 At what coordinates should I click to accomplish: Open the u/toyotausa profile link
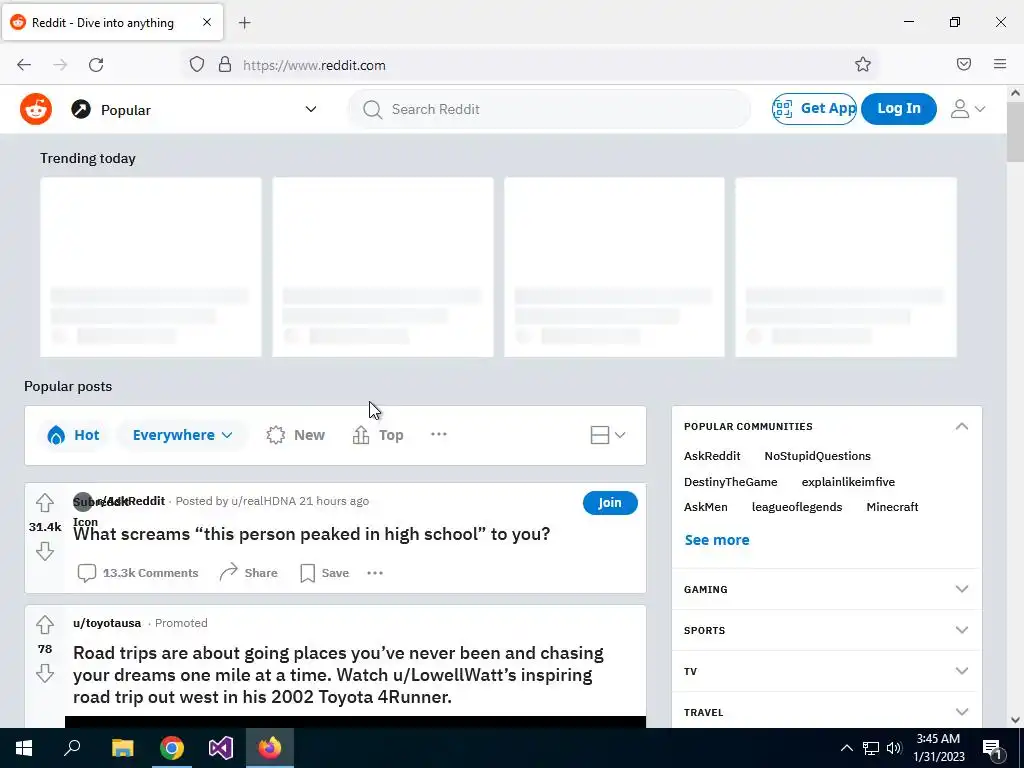107,623
